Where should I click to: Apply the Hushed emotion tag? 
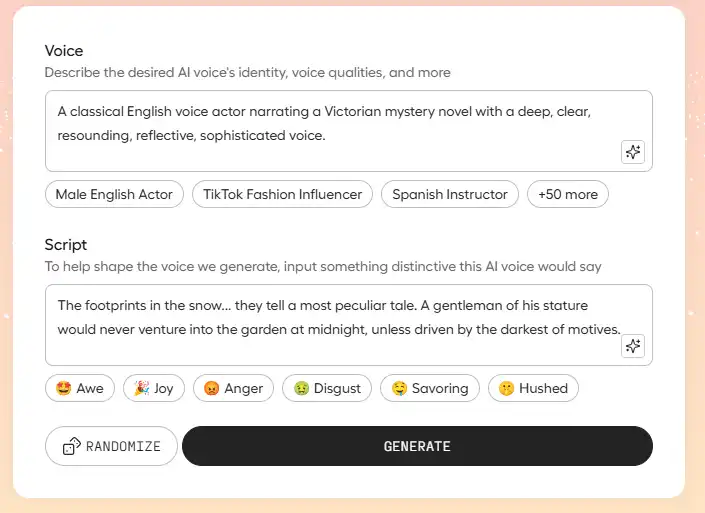pyautogui.click(x=533, y=388)
